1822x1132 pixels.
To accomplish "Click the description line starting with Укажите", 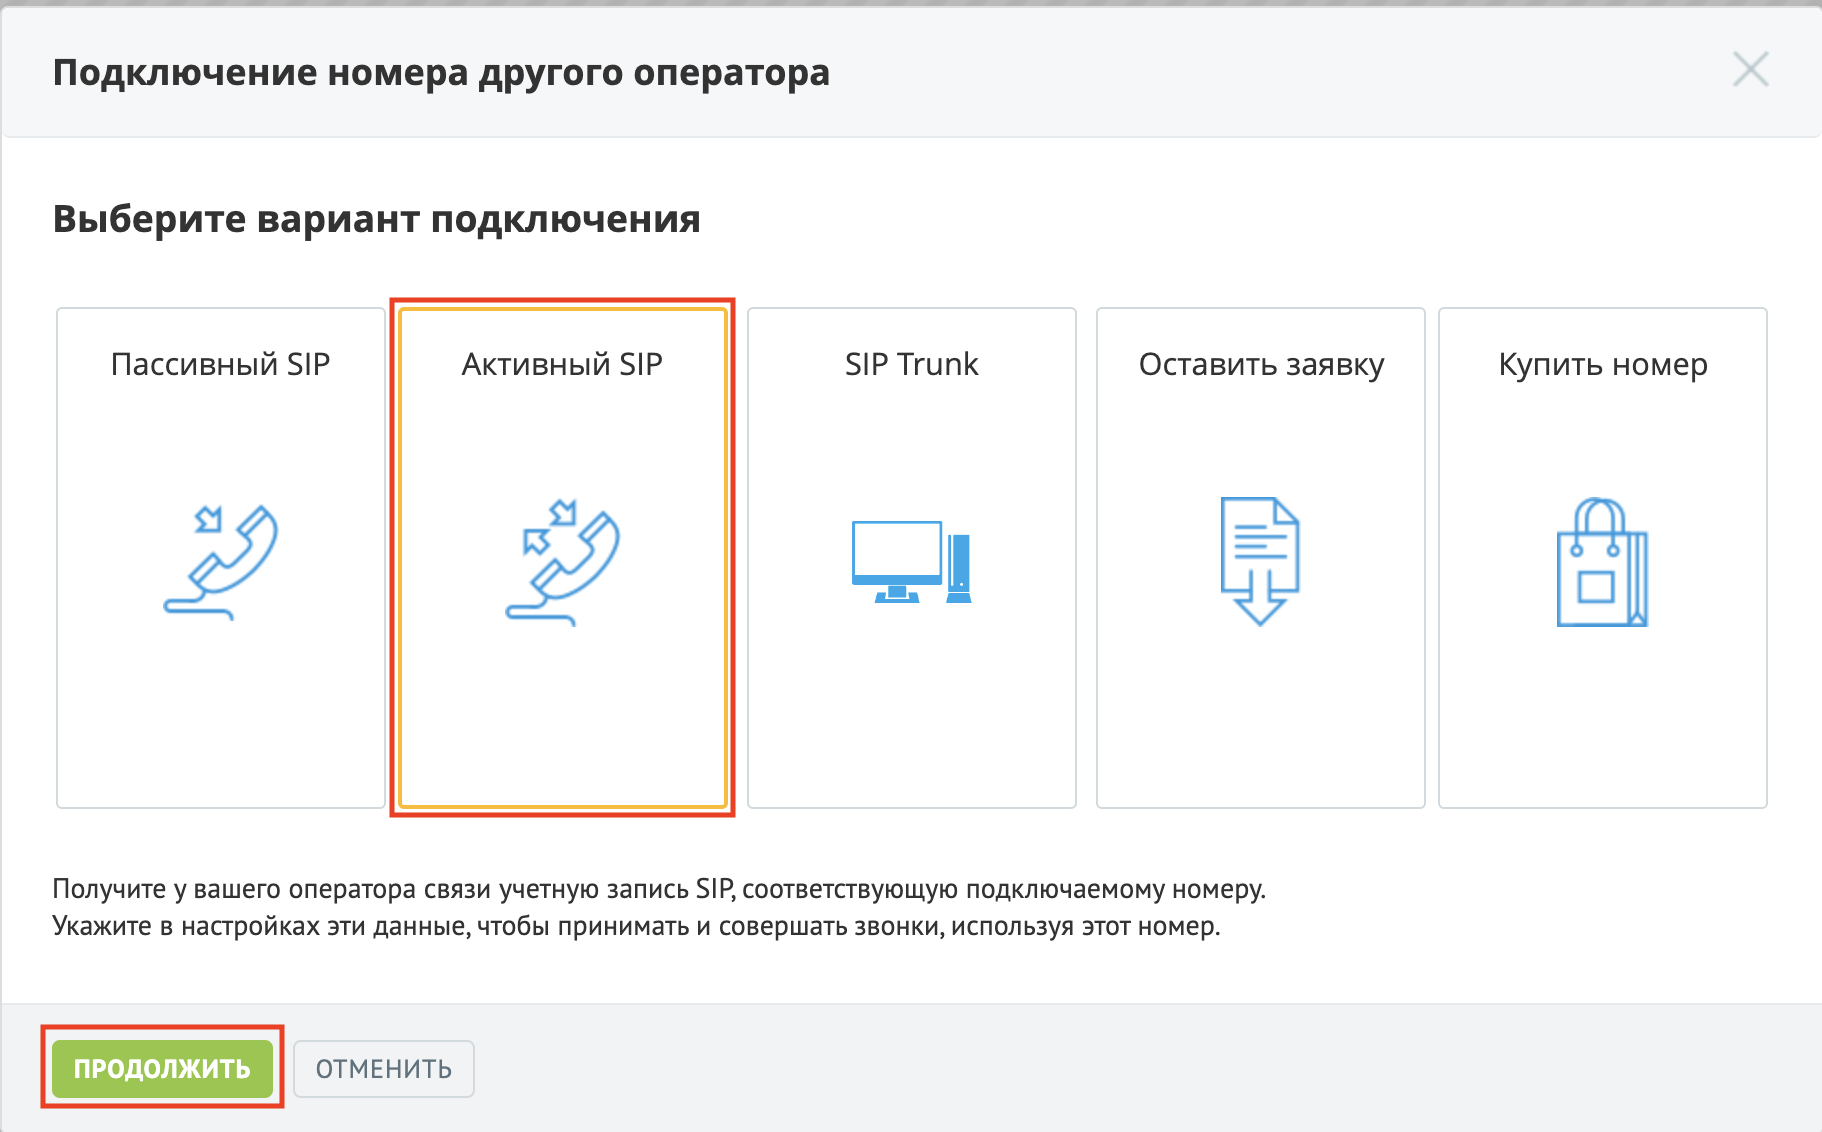I will (636, 926).
